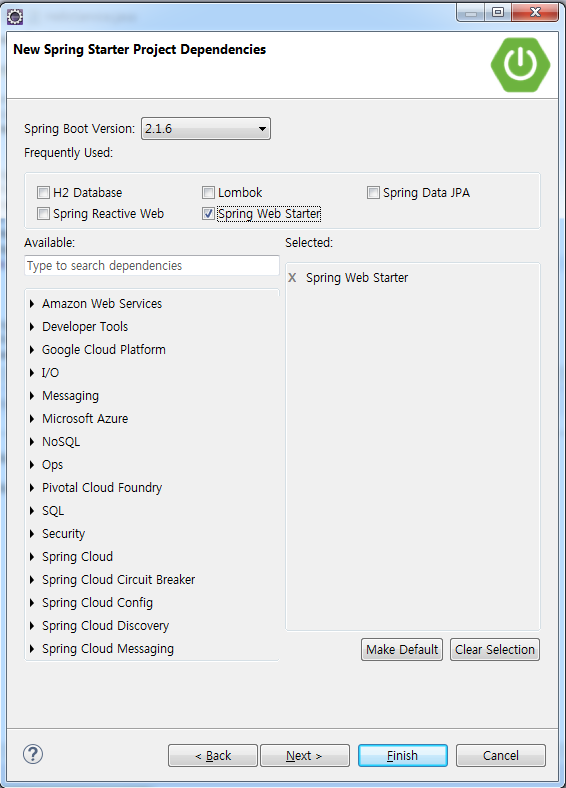Expand the Developer Tools category
The image size is (566, 788).
(x=32, y=327)
